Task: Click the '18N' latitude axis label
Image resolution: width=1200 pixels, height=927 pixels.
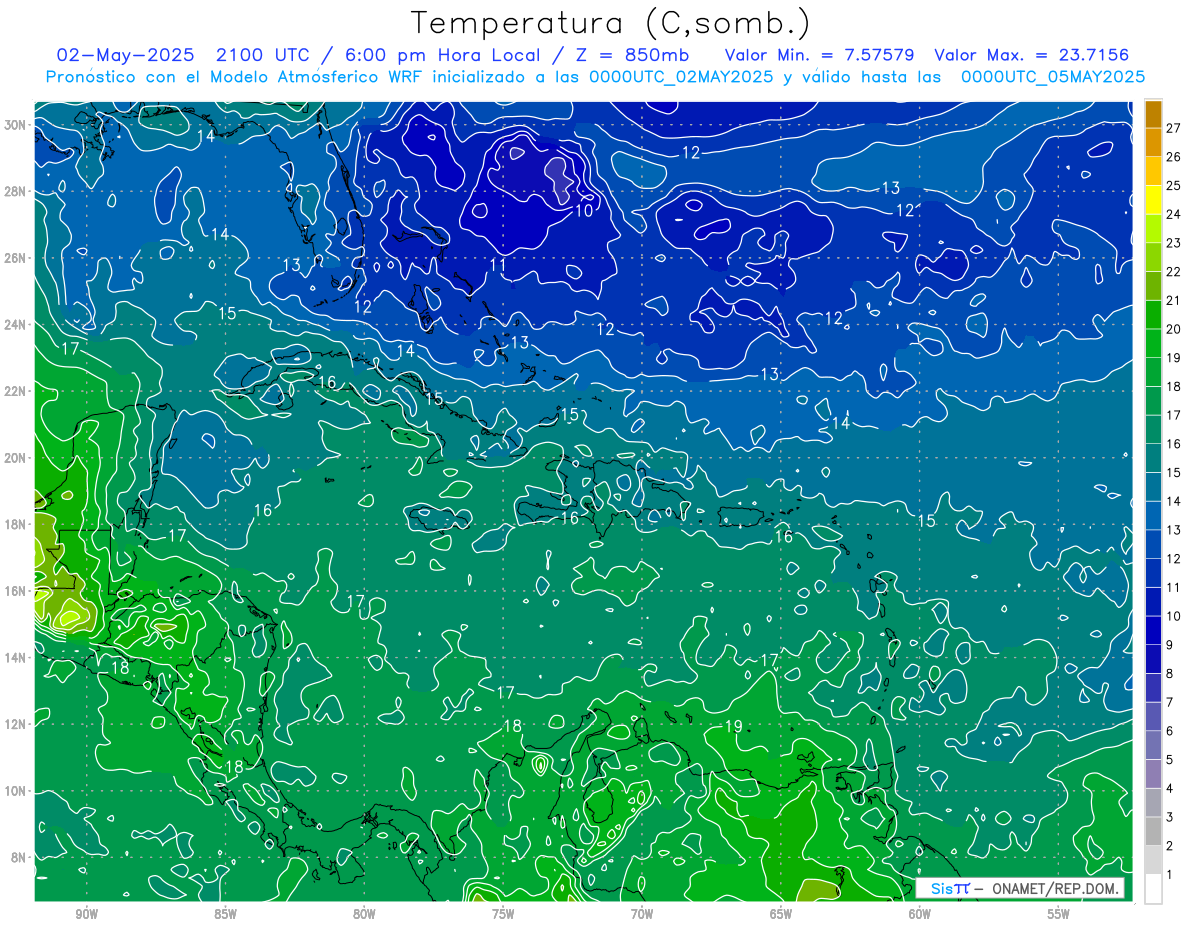Action: [x=17, y=524]
